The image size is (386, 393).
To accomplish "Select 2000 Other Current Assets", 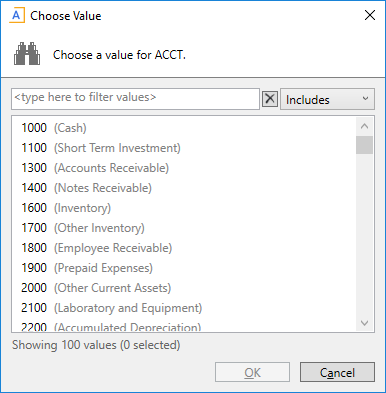I will [x=184, y=288].
